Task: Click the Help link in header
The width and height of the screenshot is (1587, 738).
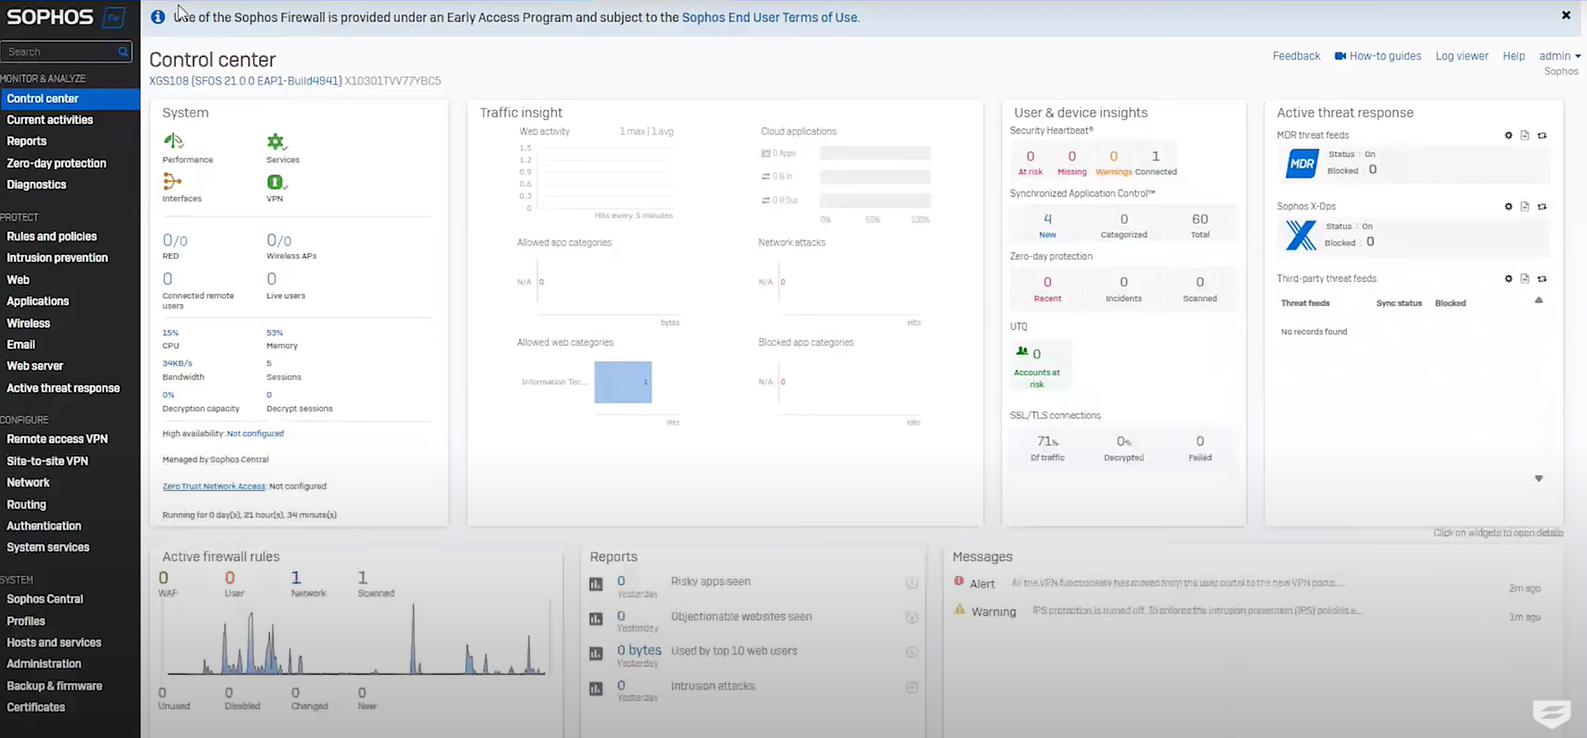Action: click(1514, 56)
